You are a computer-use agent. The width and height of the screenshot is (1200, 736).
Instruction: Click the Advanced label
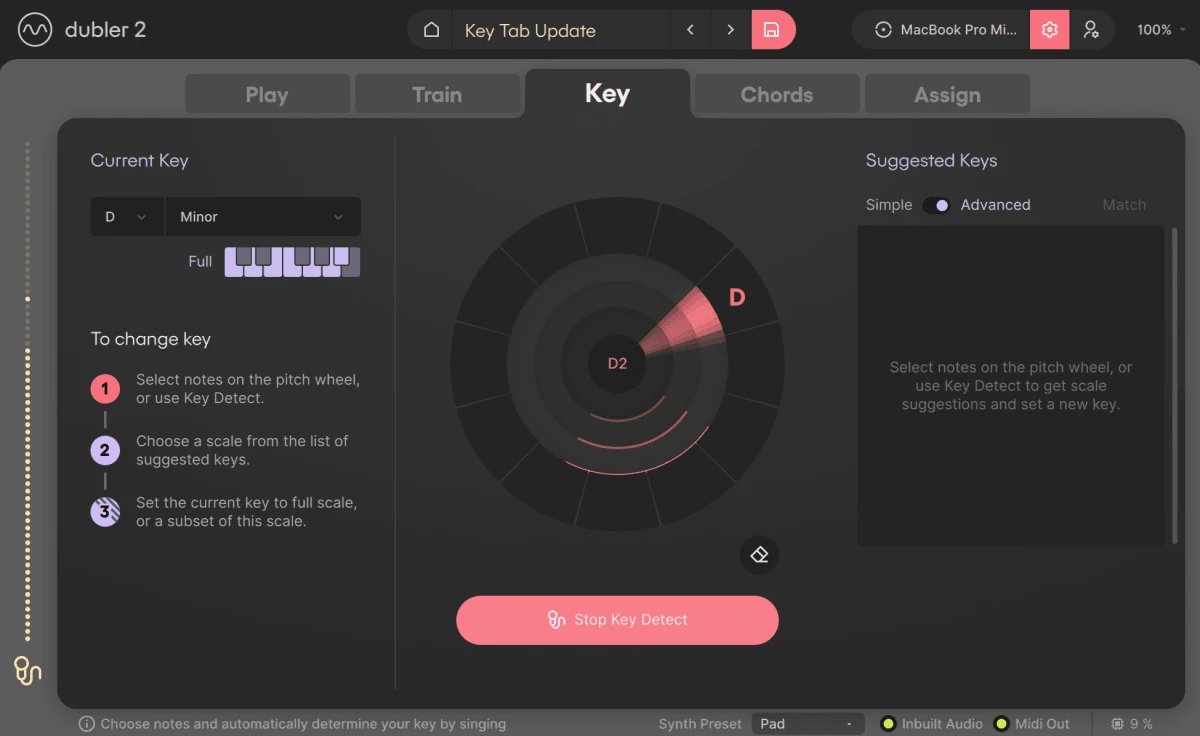click(x=995, y=205)
